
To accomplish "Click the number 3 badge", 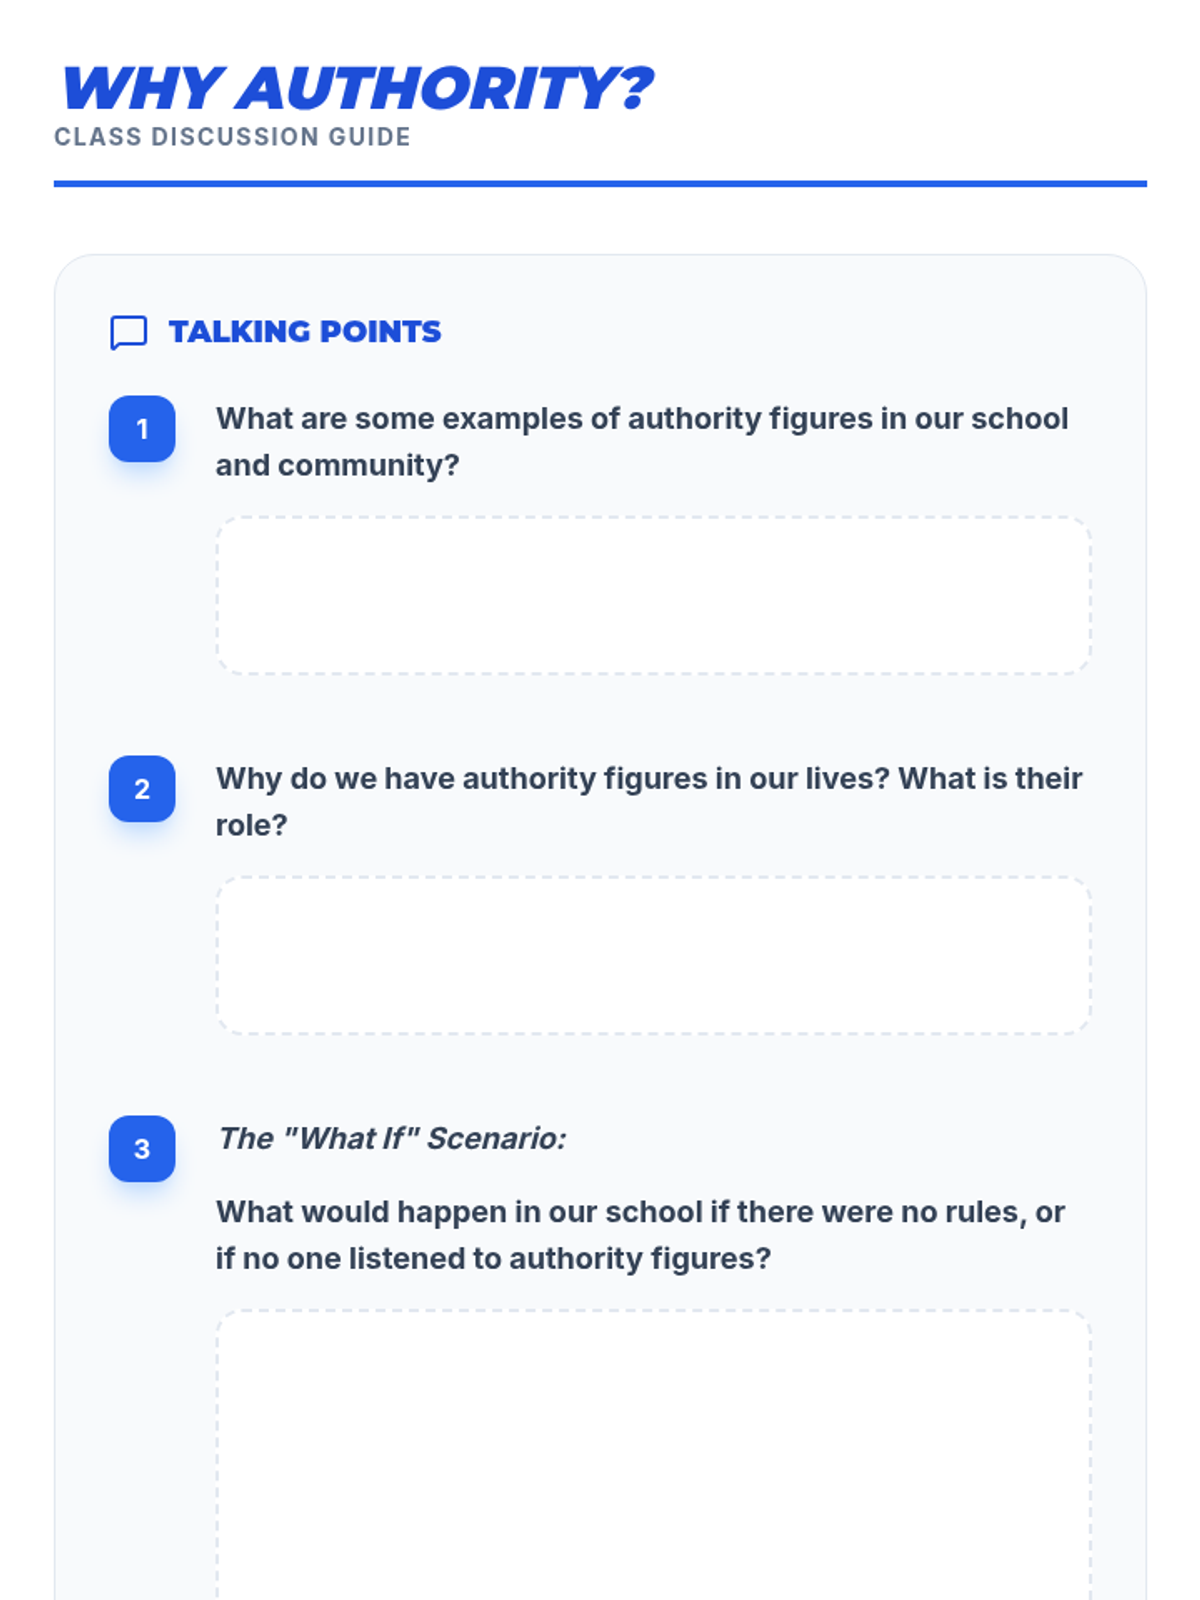I will tap(142, 1149).
